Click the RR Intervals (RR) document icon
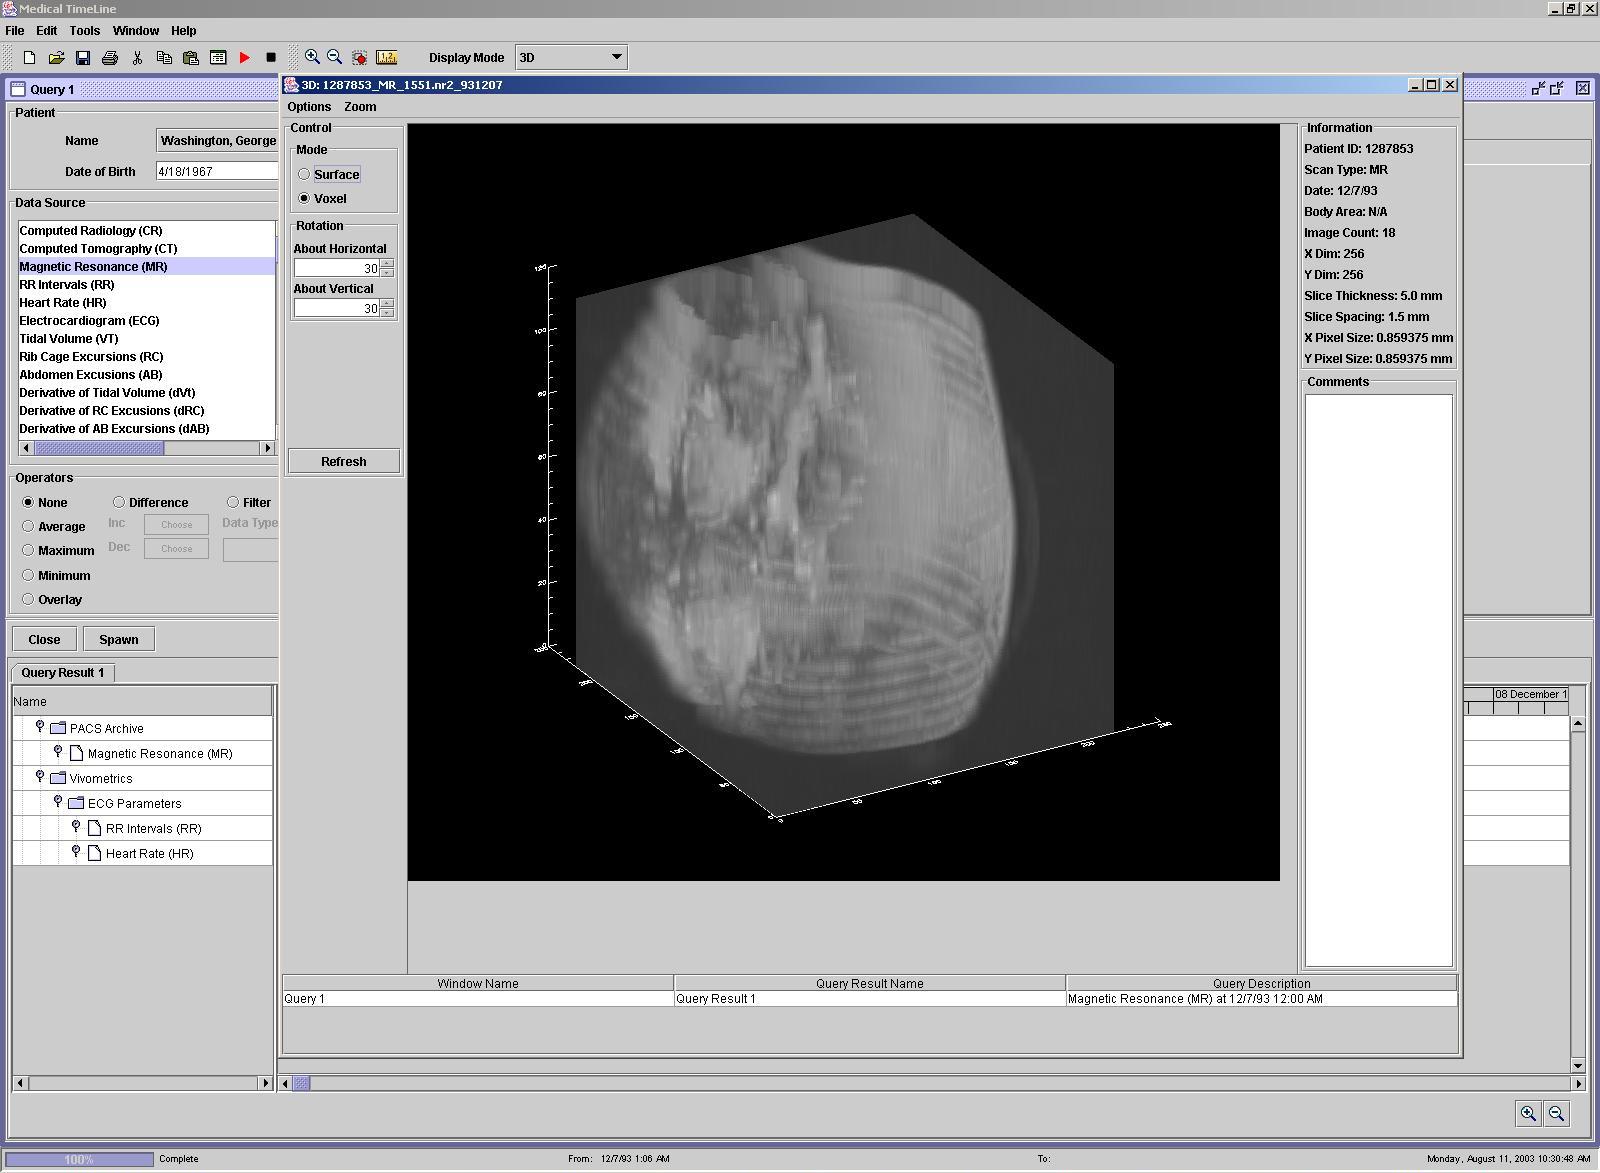This screenshot has width=1600, height=1173. tap(95, 828)
